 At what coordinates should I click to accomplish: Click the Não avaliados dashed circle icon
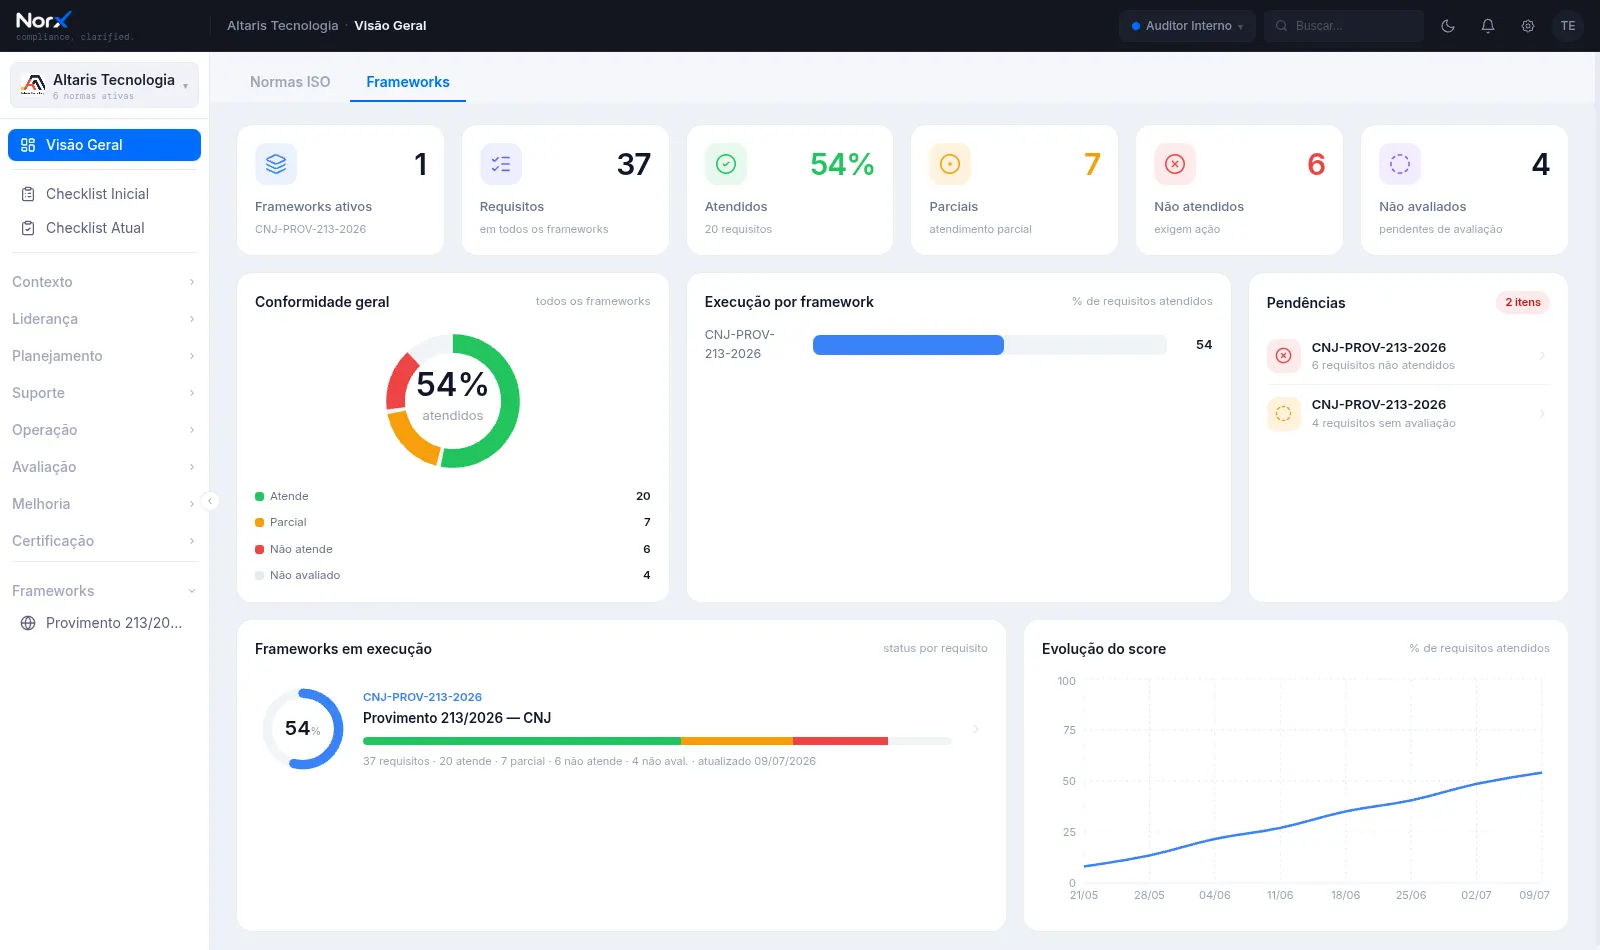pos(1400,164)
